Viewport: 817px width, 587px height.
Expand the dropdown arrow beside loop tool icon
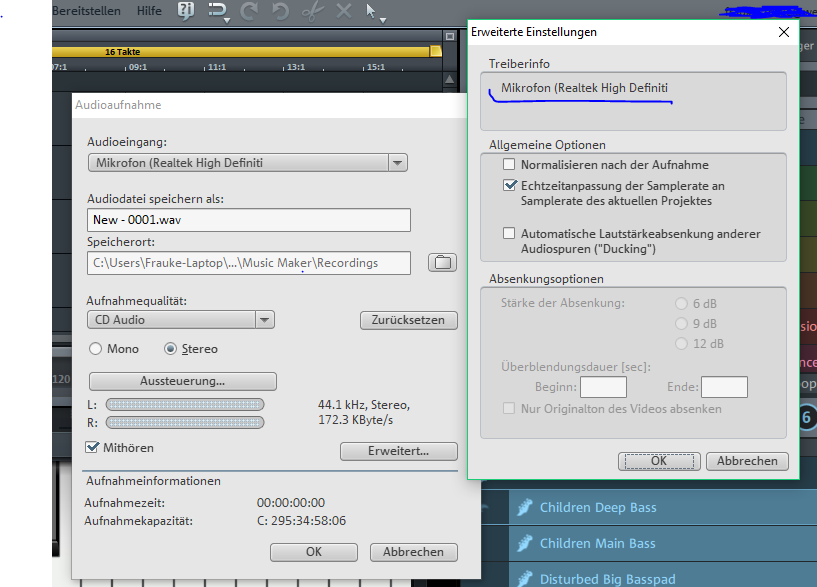coord(227,21)
